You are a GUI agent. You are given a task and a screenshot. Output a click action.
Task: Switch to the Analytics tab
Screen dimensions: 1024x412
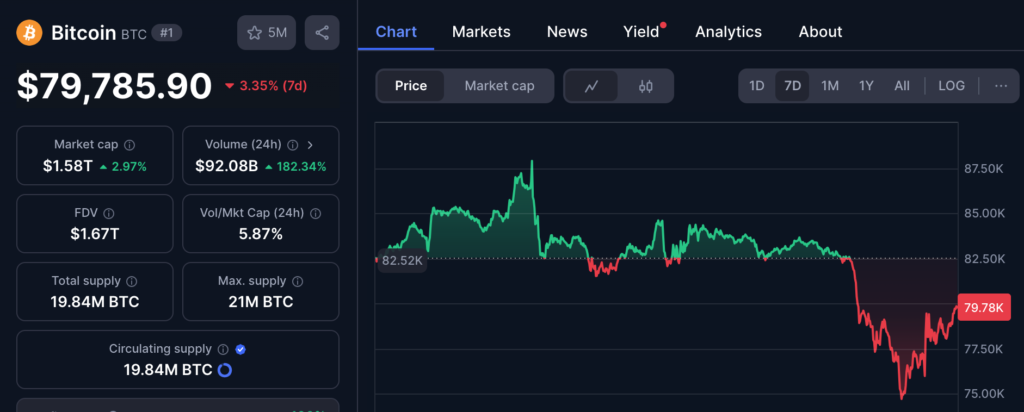[x=728, y=32]
